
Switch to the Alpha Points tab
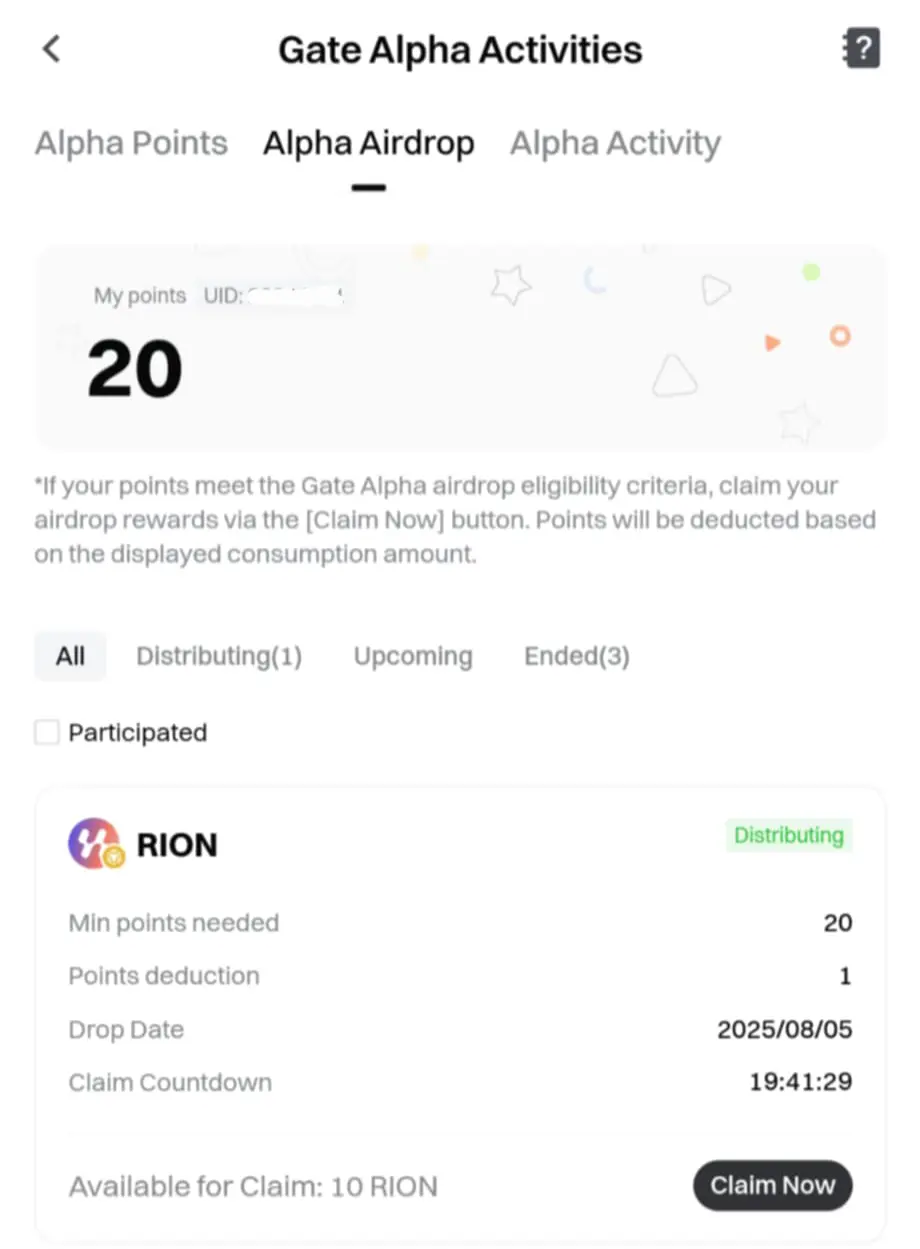point(131,143)
